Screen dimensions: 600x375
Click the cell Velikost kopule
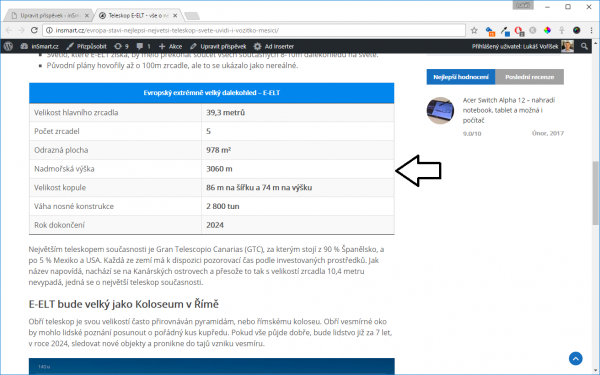(116, 188)
